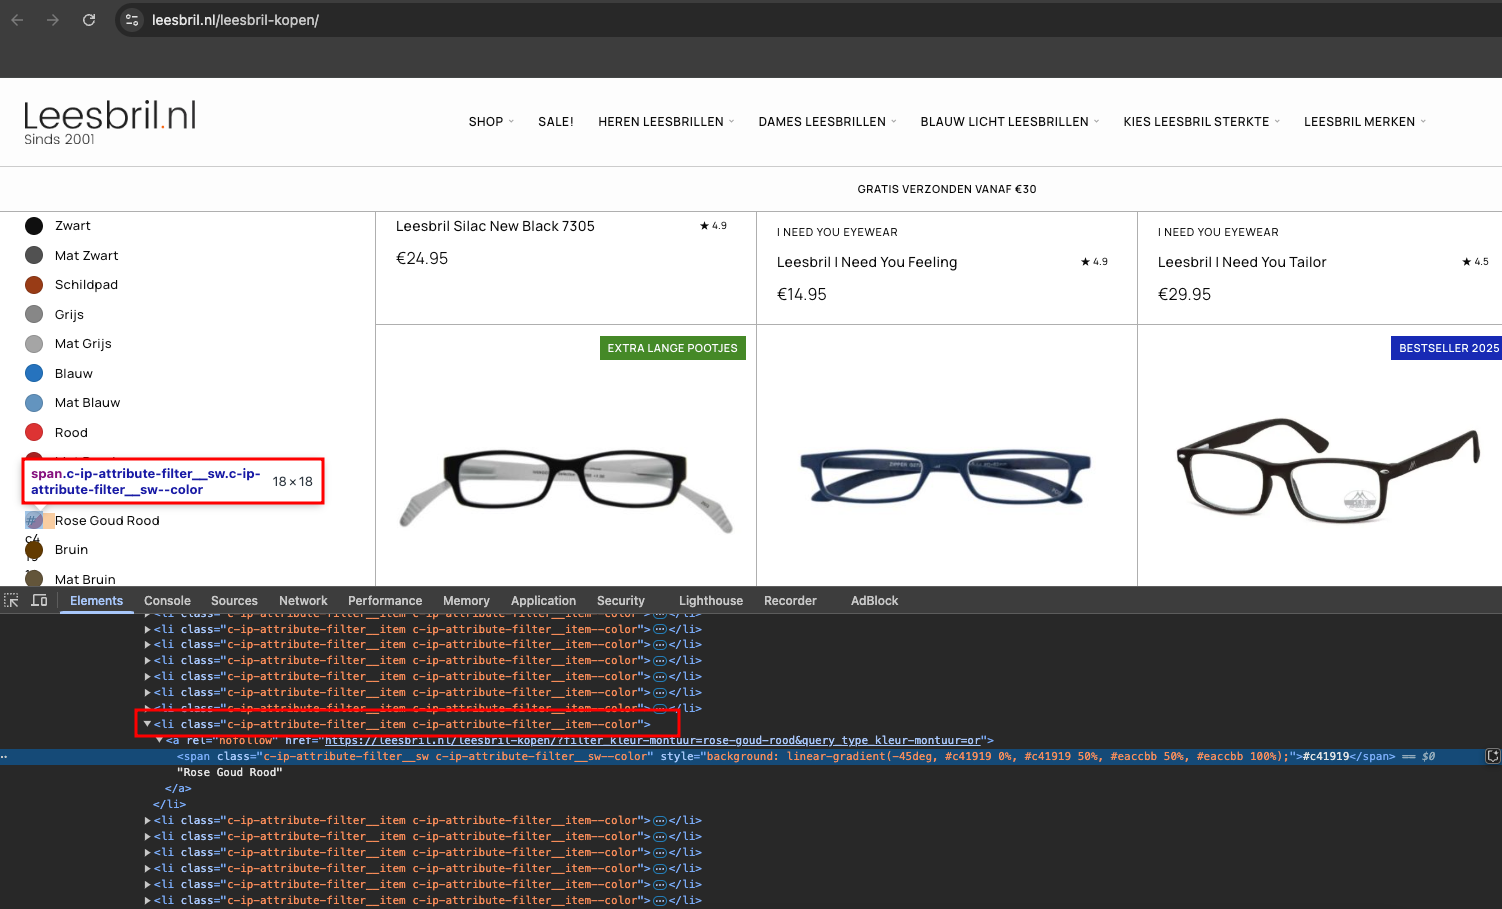Click the ellipsis gutter icon beside the highlighted span line
Image resolution: width=1502 pixels, height=909 pixels.
pos(4,757)
